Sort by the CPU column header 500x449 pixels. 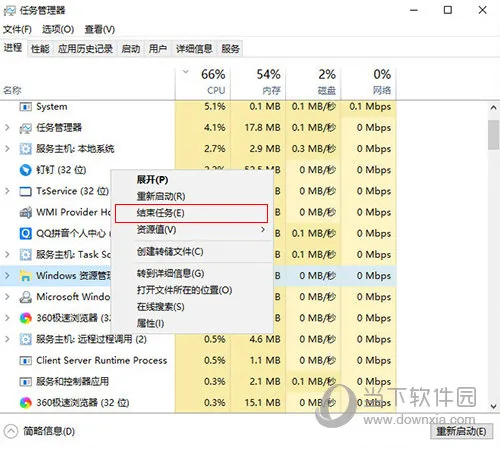203,82
